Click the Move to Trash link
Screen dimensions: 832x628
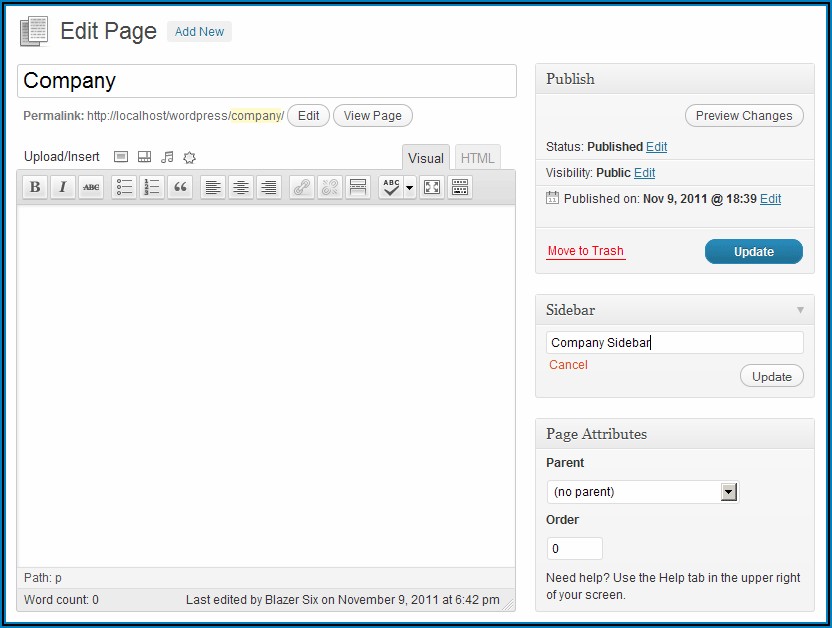(x=585, y=251)
